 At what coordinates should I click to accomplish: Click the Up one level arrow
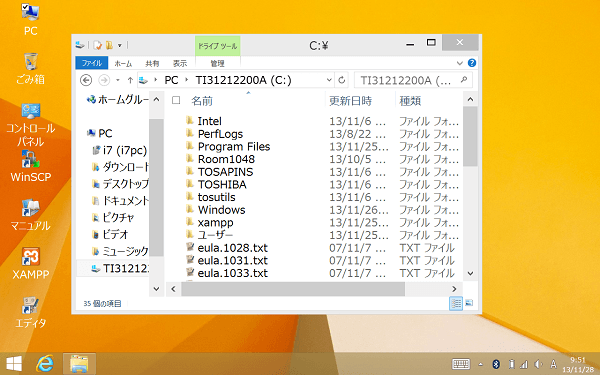pos(130,80)
